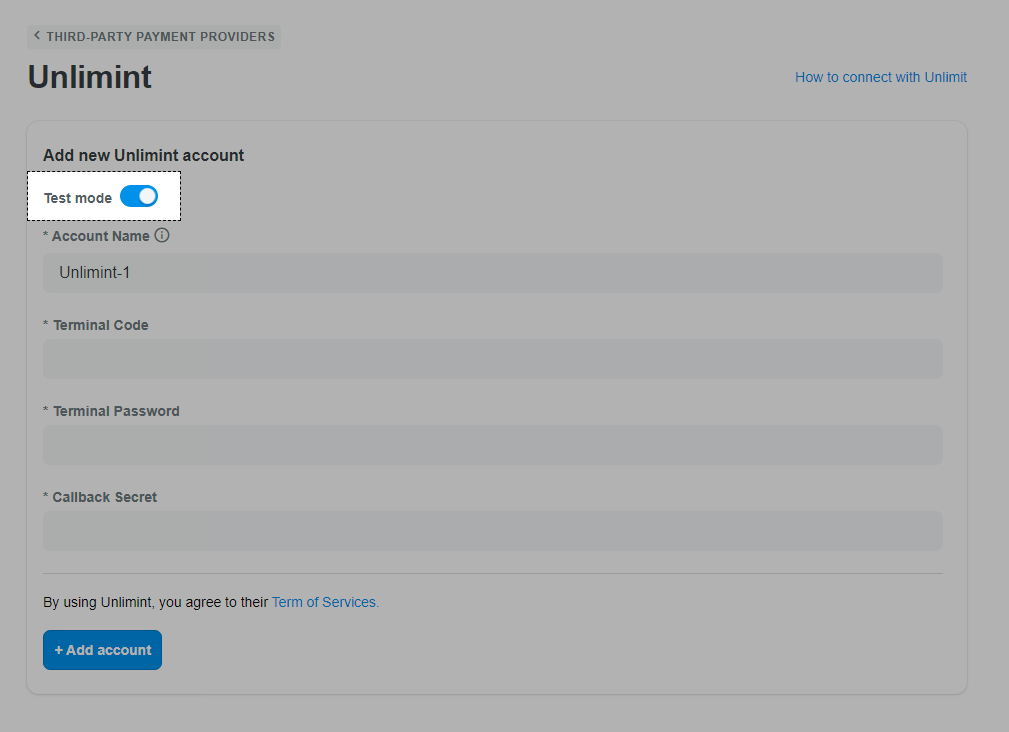Screen dimensions: 1009x732
Task: Click the Callback Secret field label
Action: click(x=105, y=497)
